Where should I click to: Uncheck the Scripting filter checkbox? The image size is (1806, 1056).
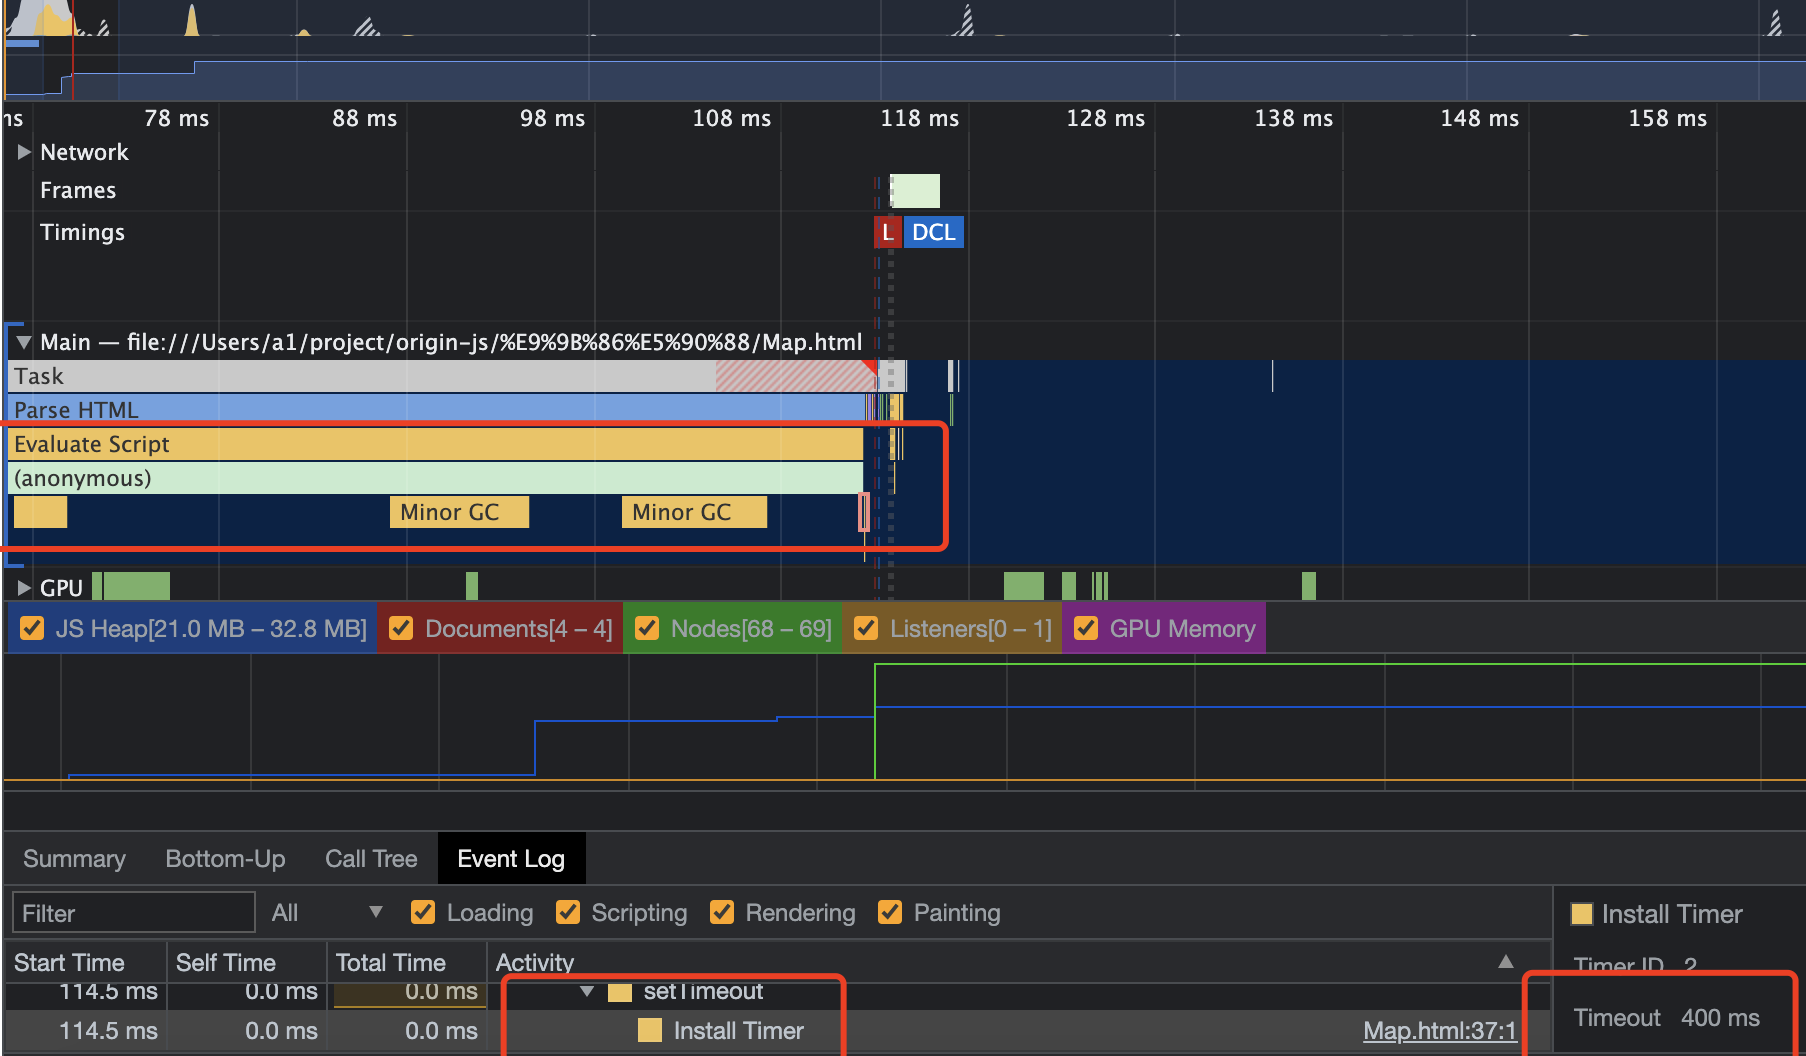568,912
